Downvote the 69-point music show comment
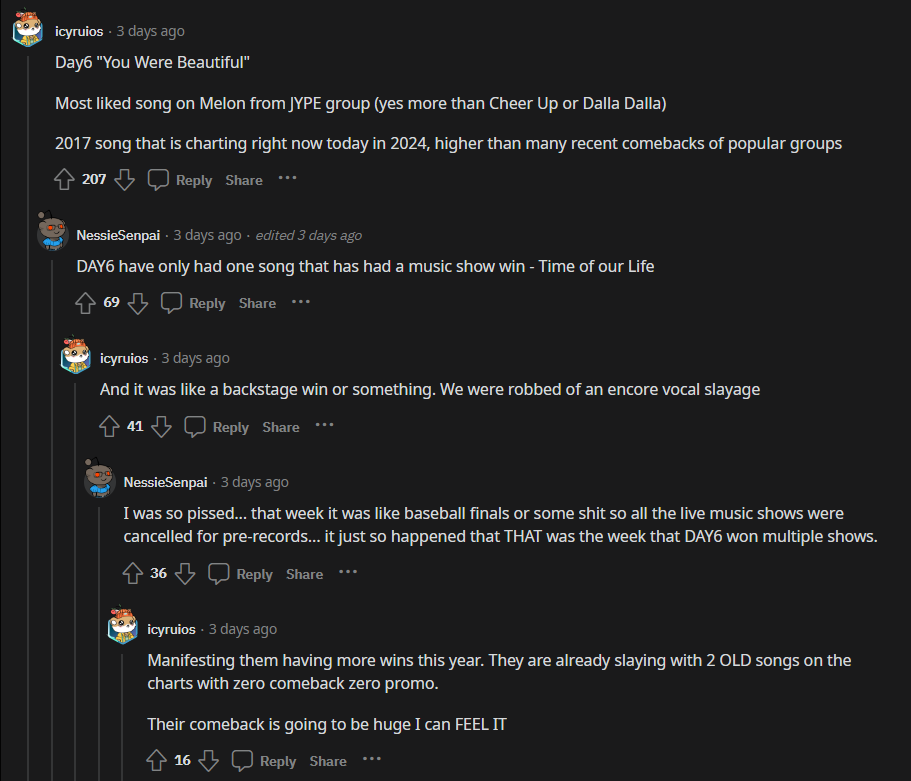Image resolution: width=911 pixels, height=781 pixels. pyautogui.click(x=138, y=303)
